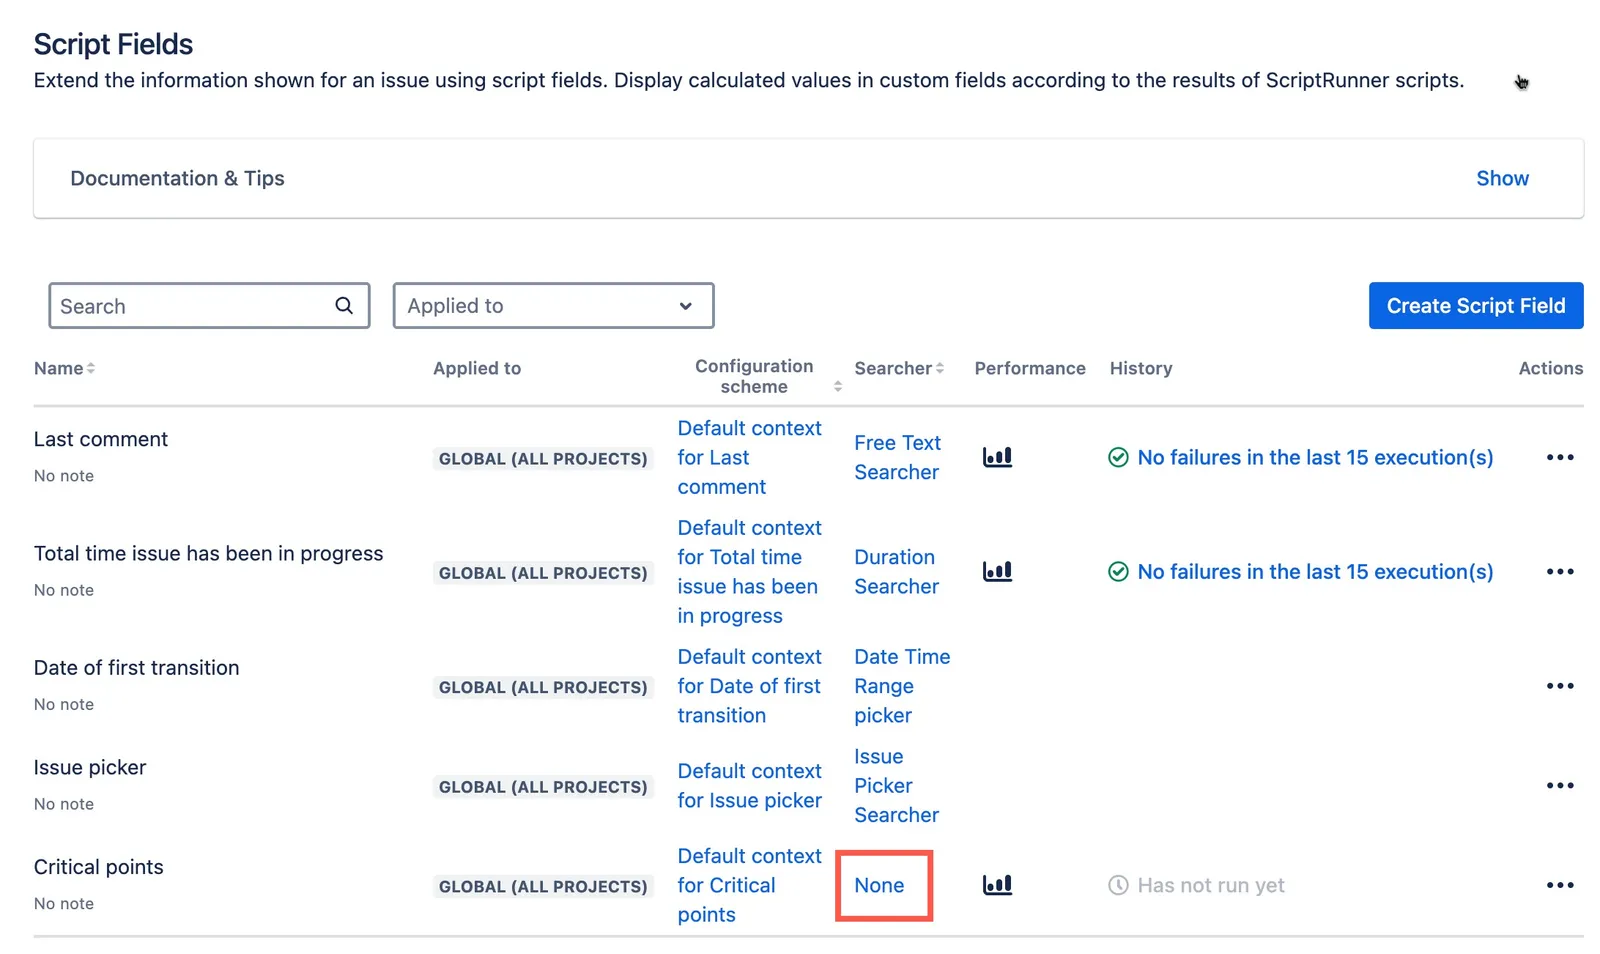The image size is (1600, 954).
Task: Click the Duration Searcher link
Action: coord(897,571)
